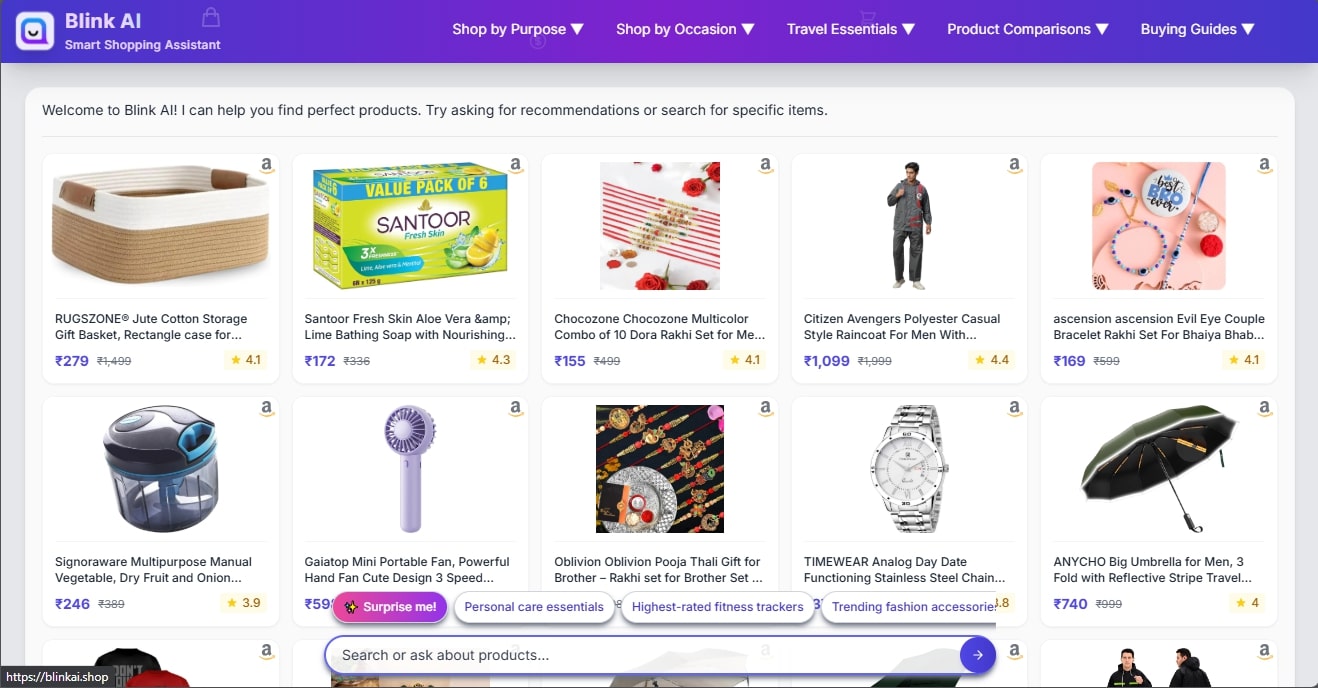This screenshot has width=1318, height=688.
Task: Open the Chocozone Dora Rakhi product link
Action: click(659, 327)
